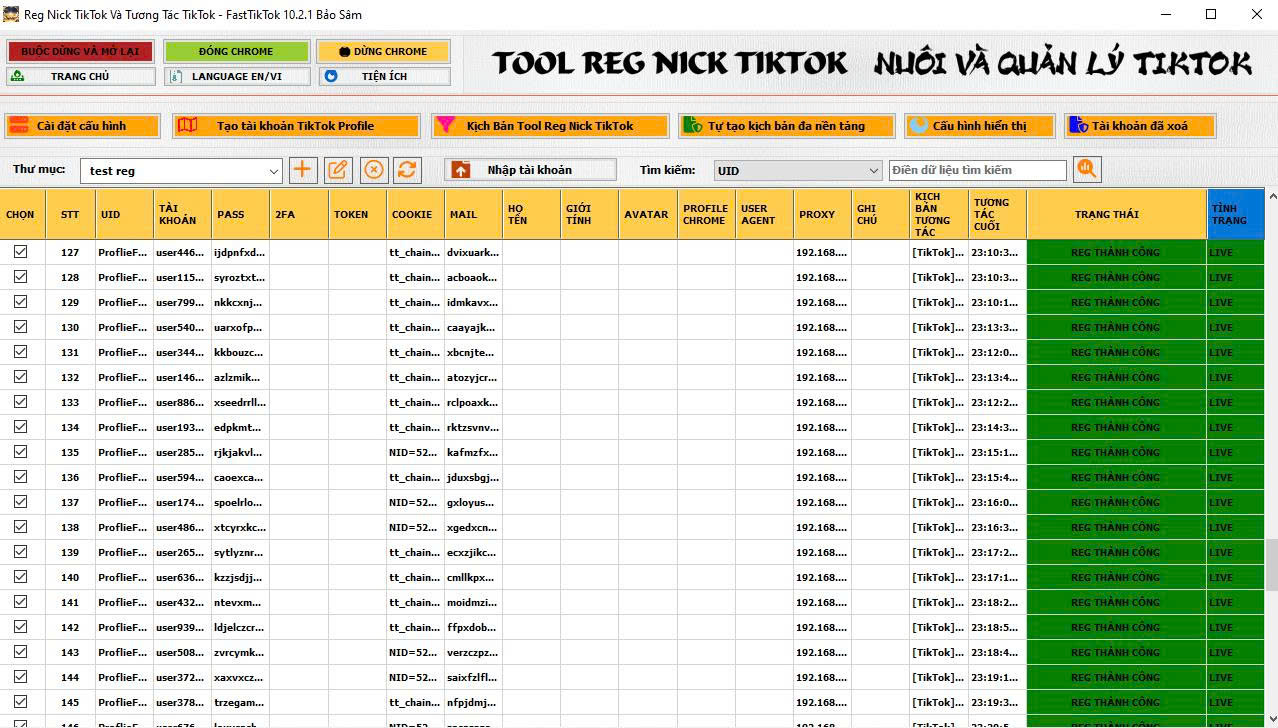
Task: Click the refresh folder icon
Action: (x=407, y=170)
